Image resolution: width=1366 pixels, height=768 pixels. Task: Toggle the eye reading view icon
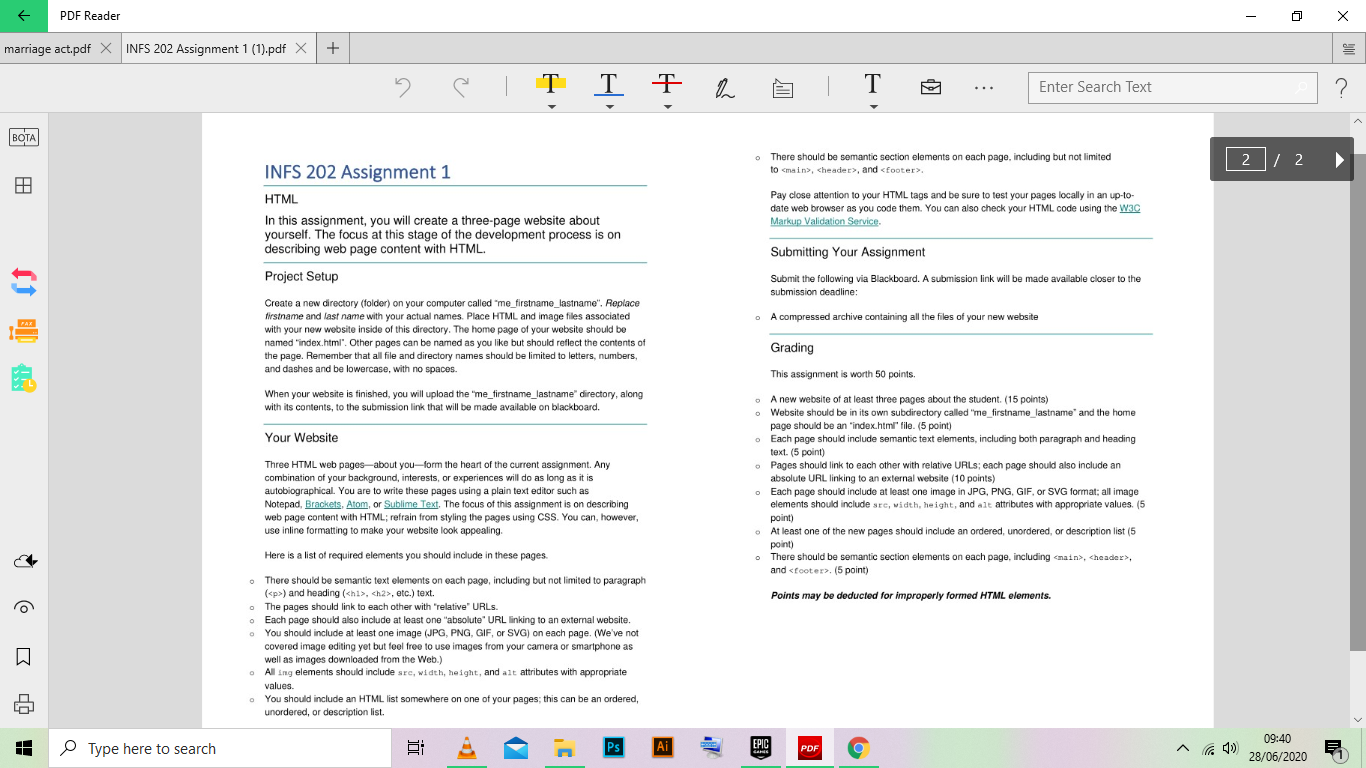(24, 608)
